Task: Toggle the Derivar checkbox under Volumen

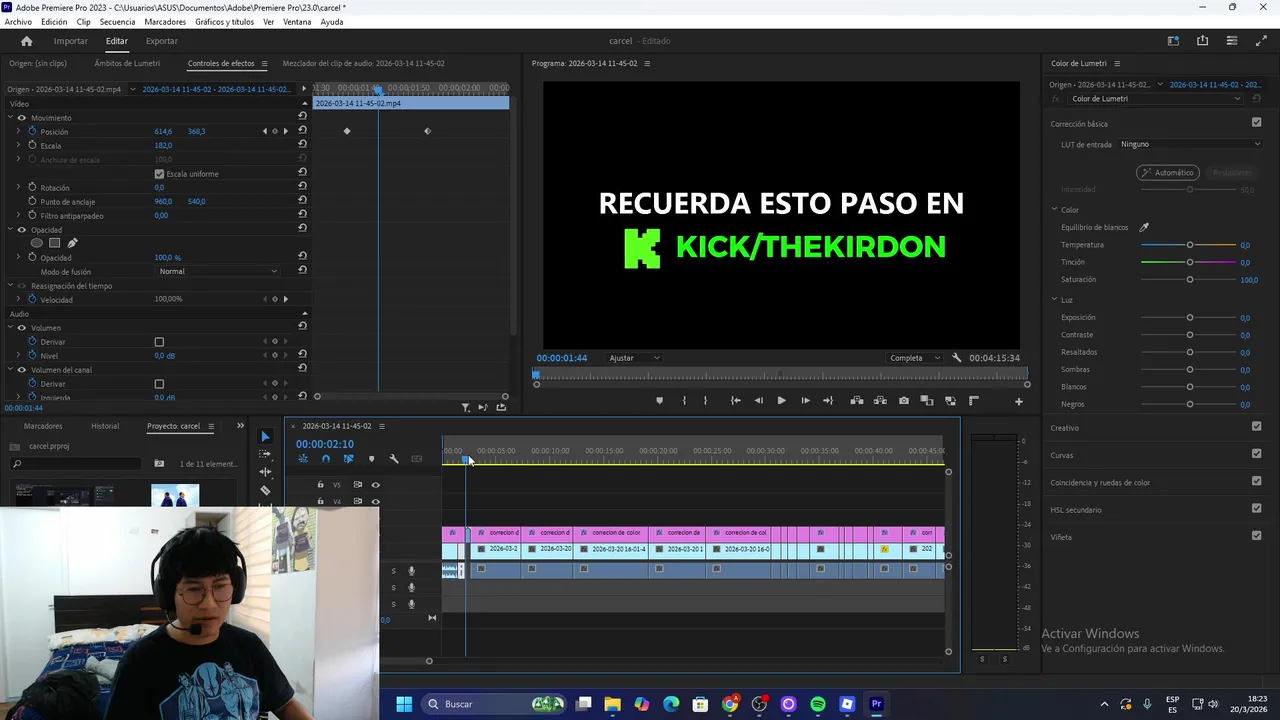Action: point(159,342)
